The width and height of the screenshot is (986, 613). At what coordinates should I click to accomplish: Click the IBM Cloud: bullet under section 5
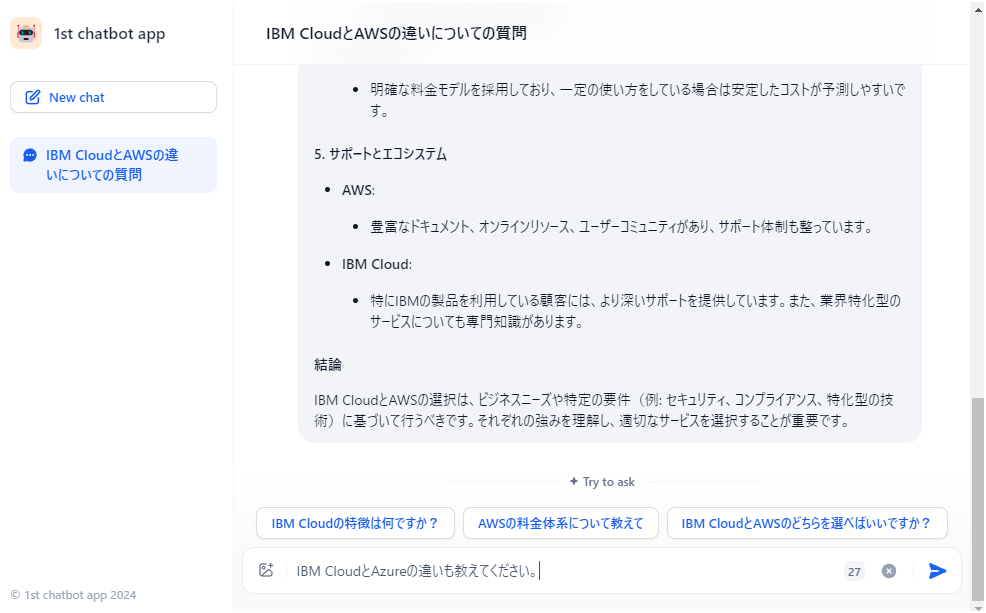click(x=377, y=264)
